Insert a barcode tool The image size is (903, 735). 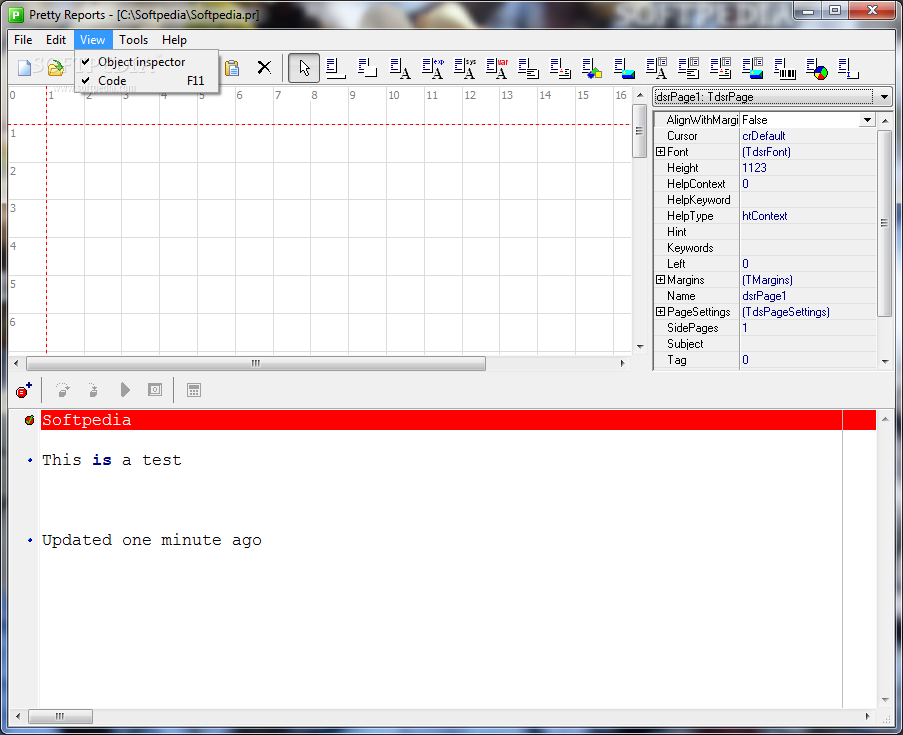[784, 68]
